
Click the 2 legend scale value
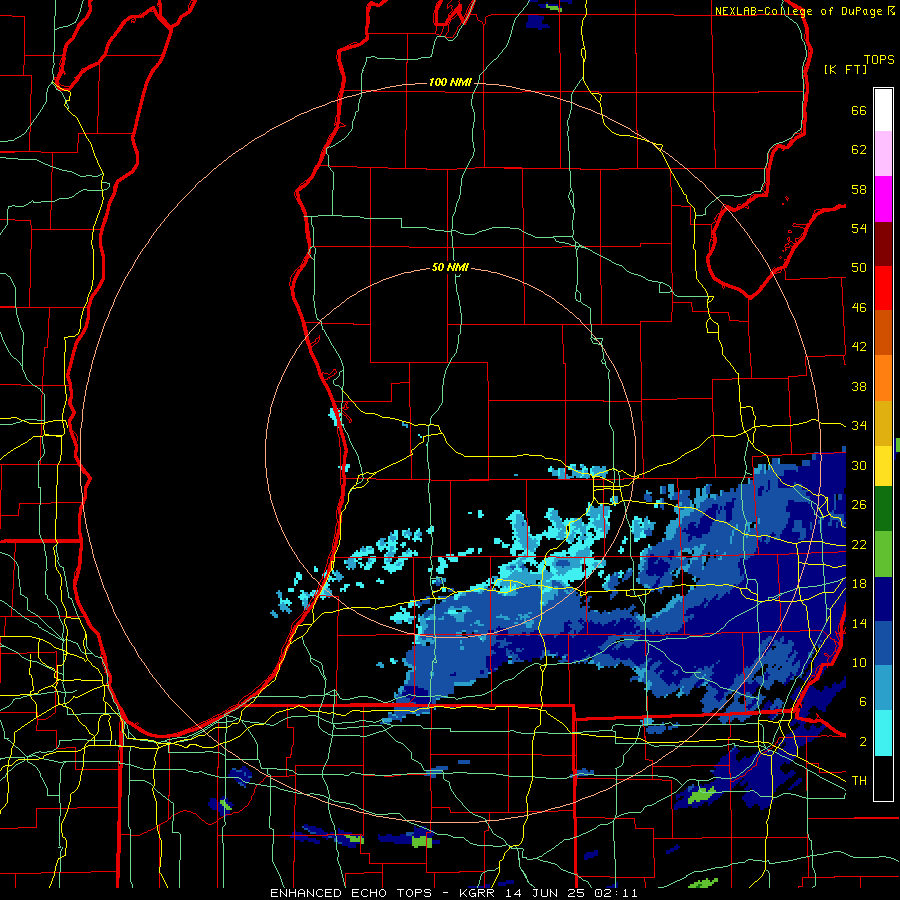point(863,742)
